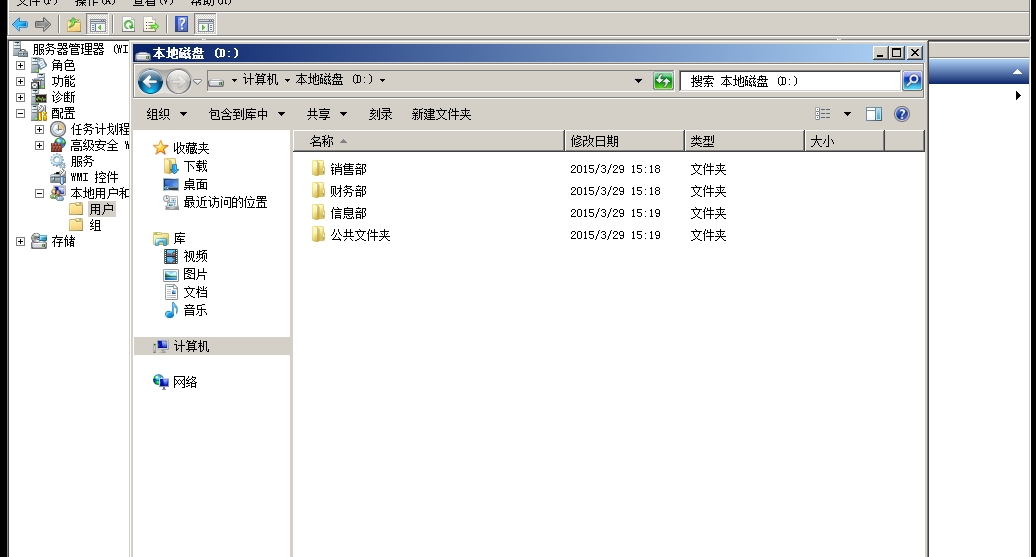Open the 组织 dropdown menu
Image resolution: width=1036 pixels, height=557 pixels.
[x=166, y=114]
